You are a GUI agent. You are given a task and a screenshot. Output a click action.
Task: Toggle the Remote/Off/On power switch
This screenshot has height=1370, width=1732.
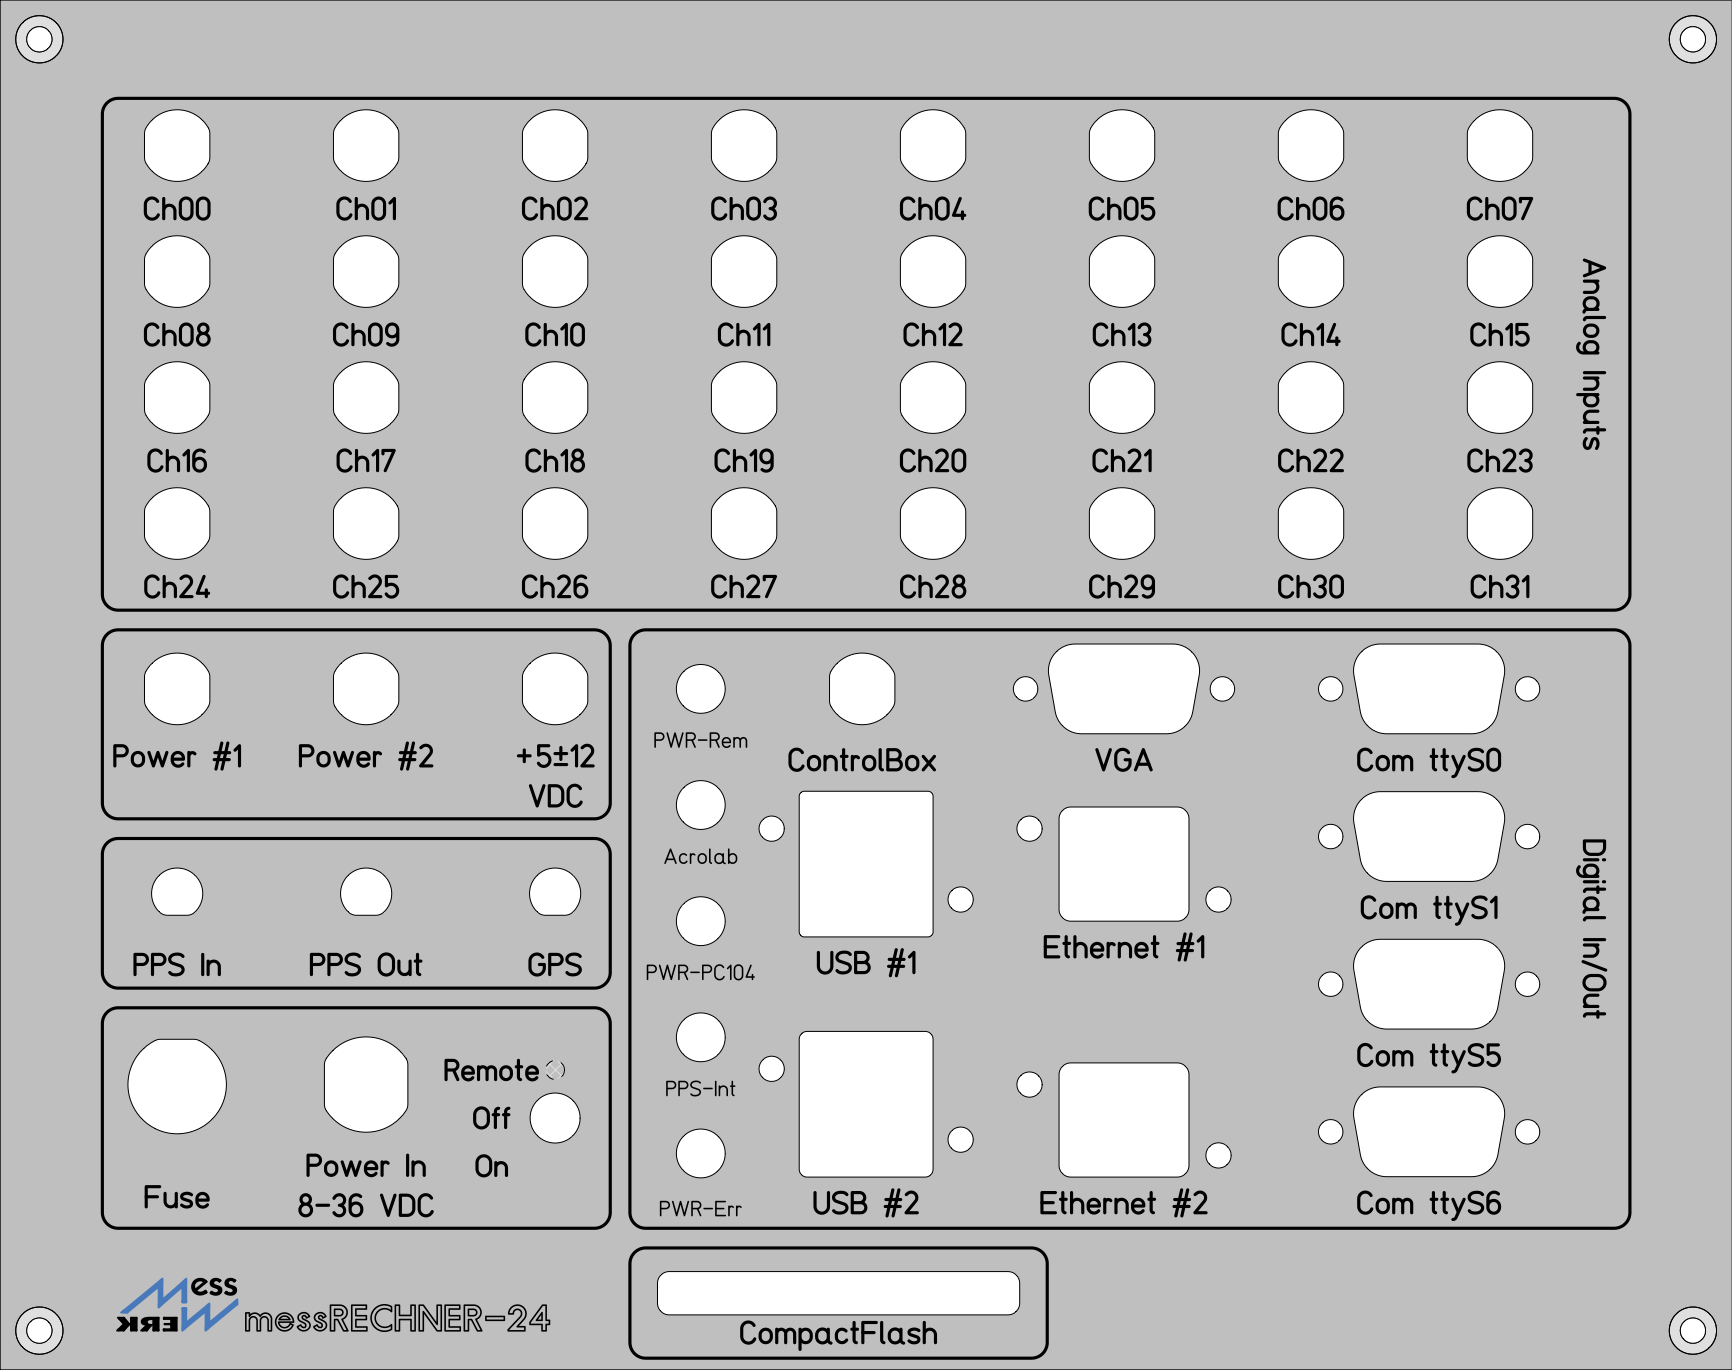pos(555,1118)
